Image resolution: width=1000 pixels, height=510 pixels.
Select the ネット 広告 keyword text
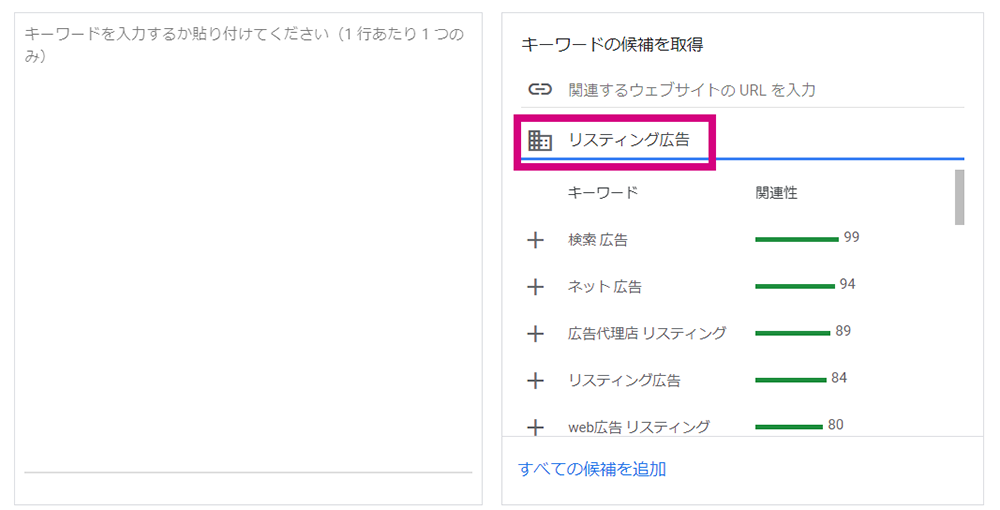[605, 287]
